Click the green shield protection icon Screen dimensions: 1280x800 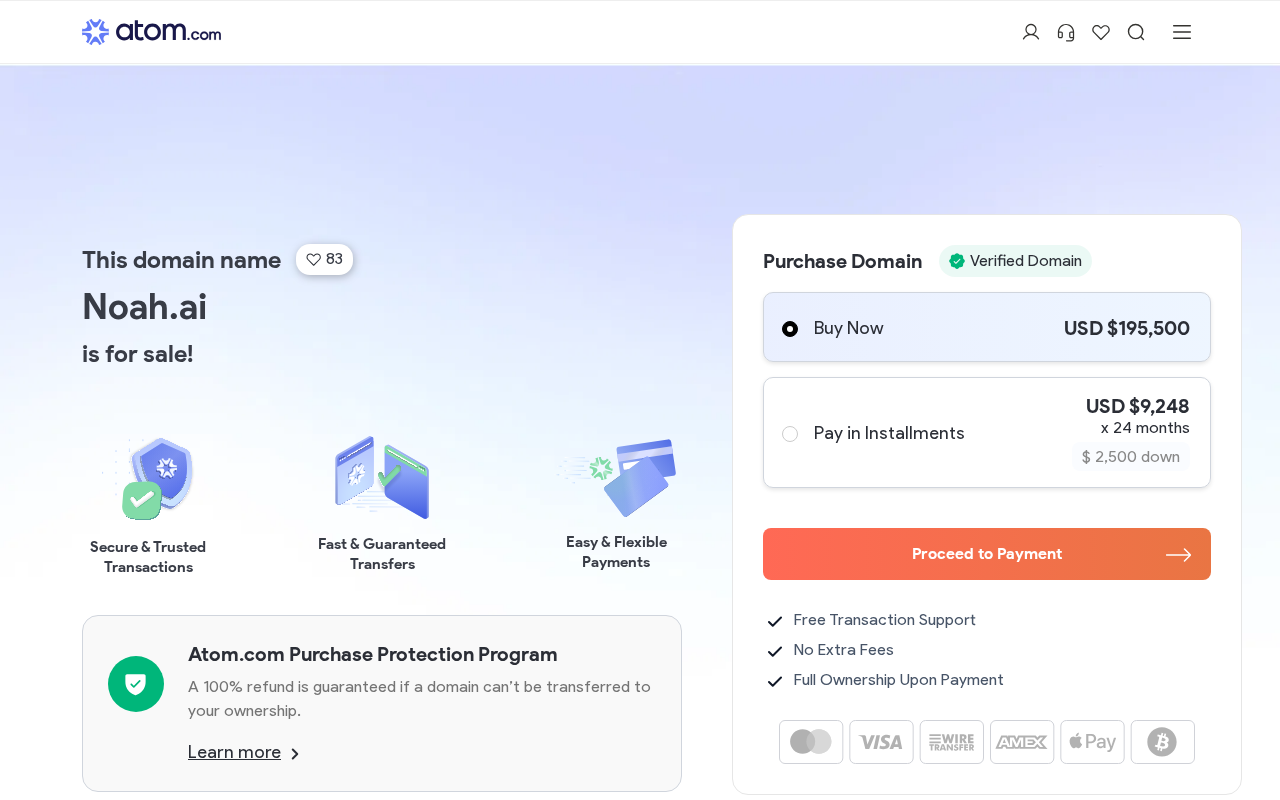tap(136, 684)
